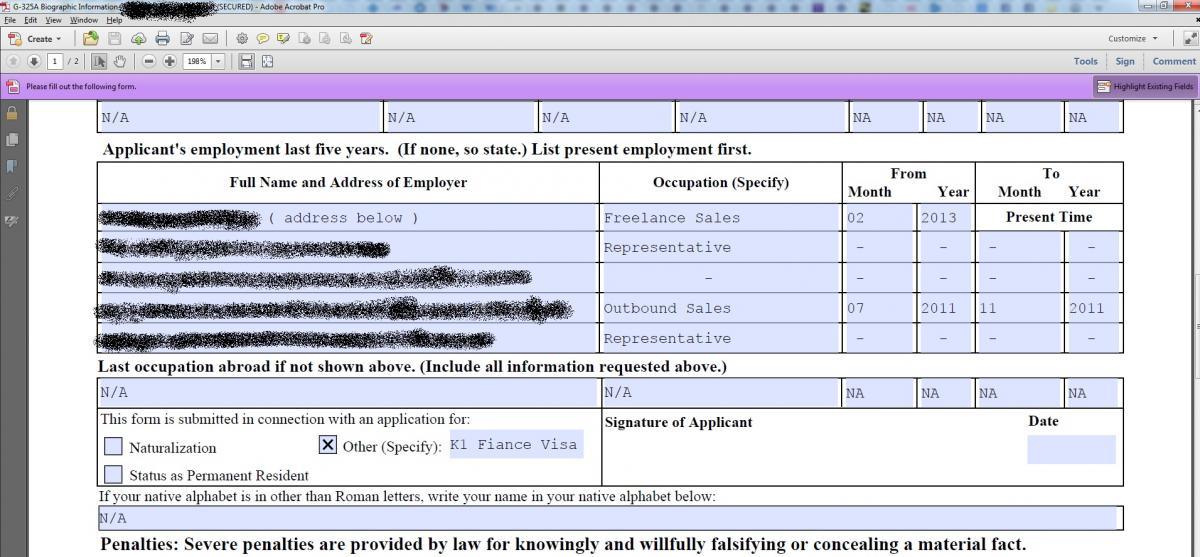Image resolution: width=1200 pixels, height=557 pixels.
Task: Click the Open file folder icon
Action: pos(91,39)
